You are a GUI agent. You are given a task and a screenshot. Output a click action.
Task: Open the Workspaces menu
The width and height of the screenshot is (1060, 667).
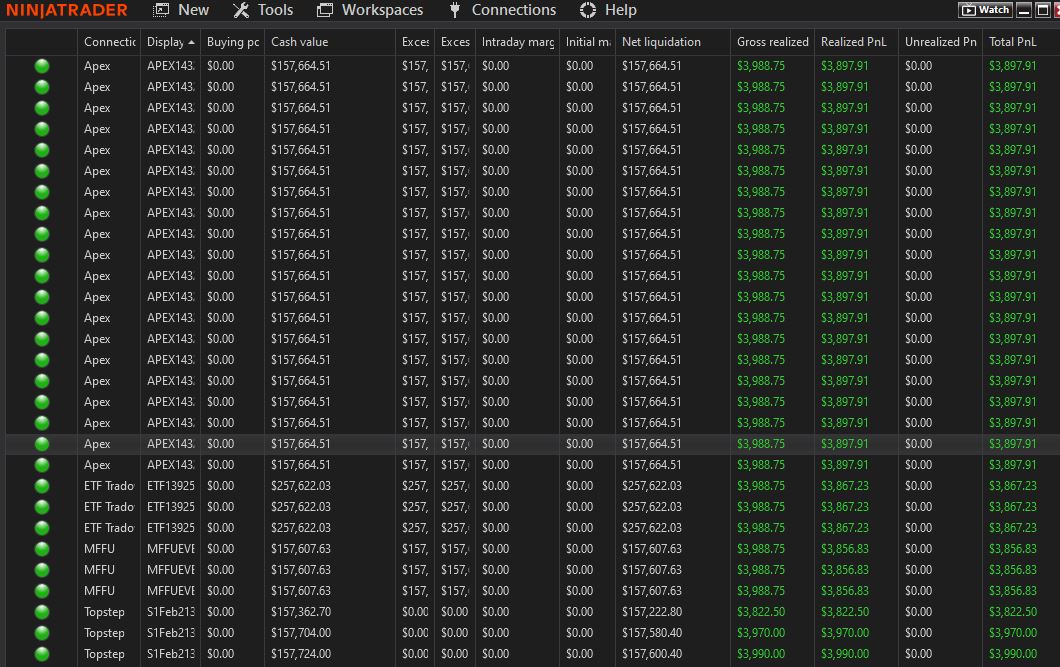(370, 10)
